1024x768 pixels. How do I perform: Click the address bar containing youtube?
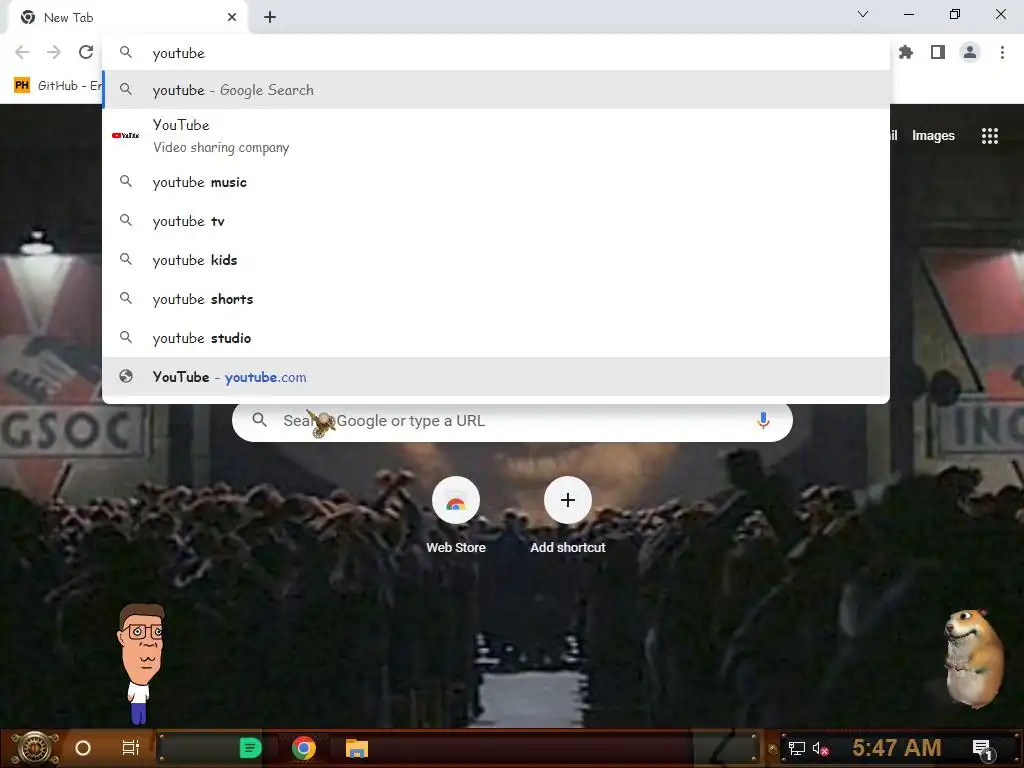click(x=496, y=53)
